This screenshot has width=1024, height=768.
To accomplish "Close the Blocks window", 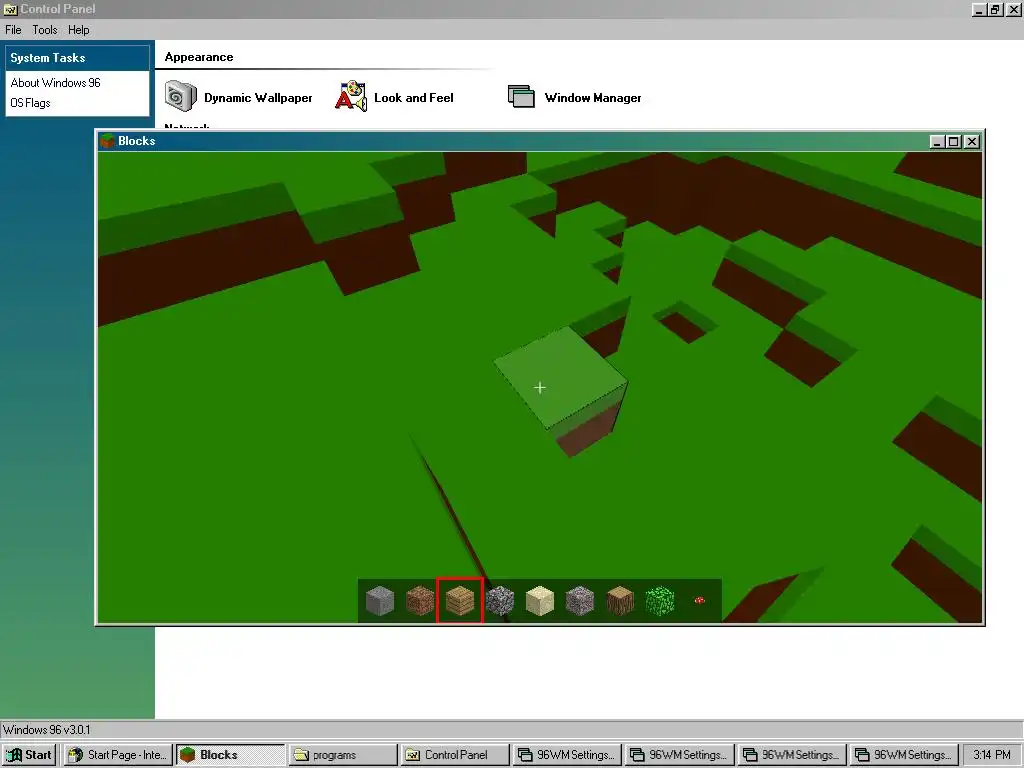I will pyautogui.click(x=972, y=142).
